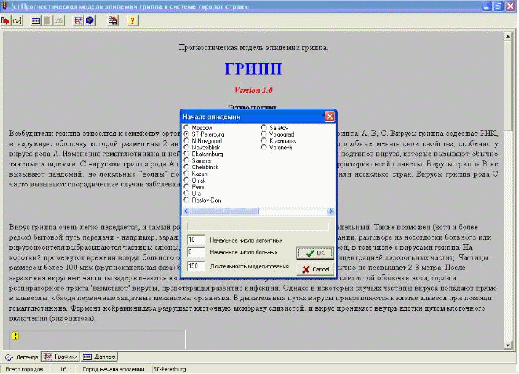Switch to the Данные tab
This screenshot has width=519, height=374.
(99, 357)
